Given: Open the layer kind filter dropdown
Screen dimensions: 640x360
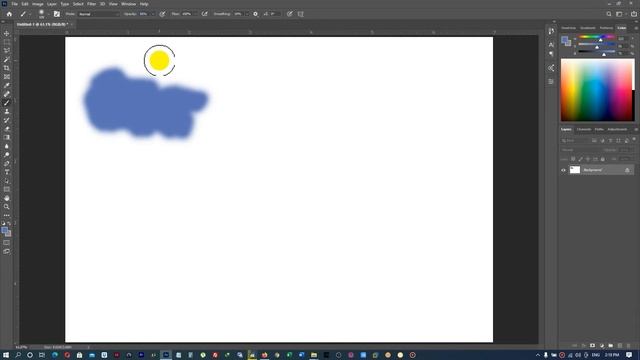Looking at the screenshot, I should [x=574, y=140].
